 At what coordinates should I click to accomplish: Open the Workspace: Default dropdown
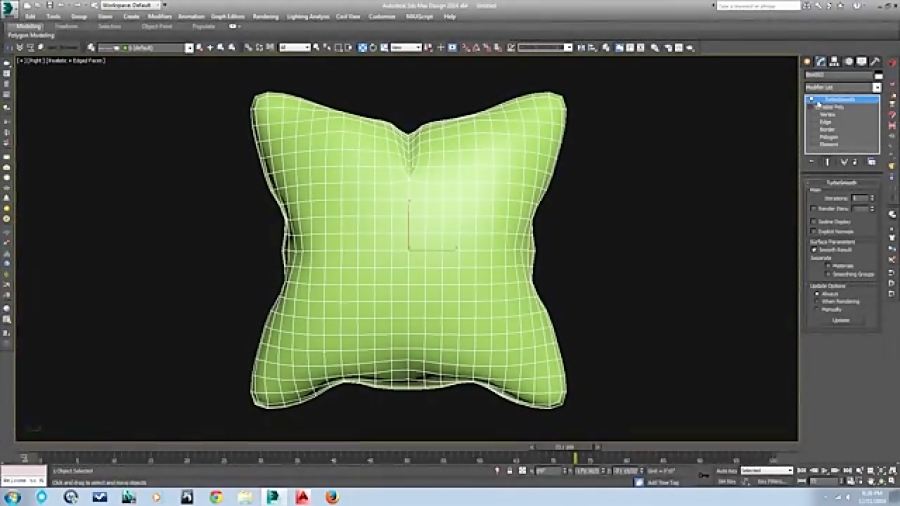132,5
